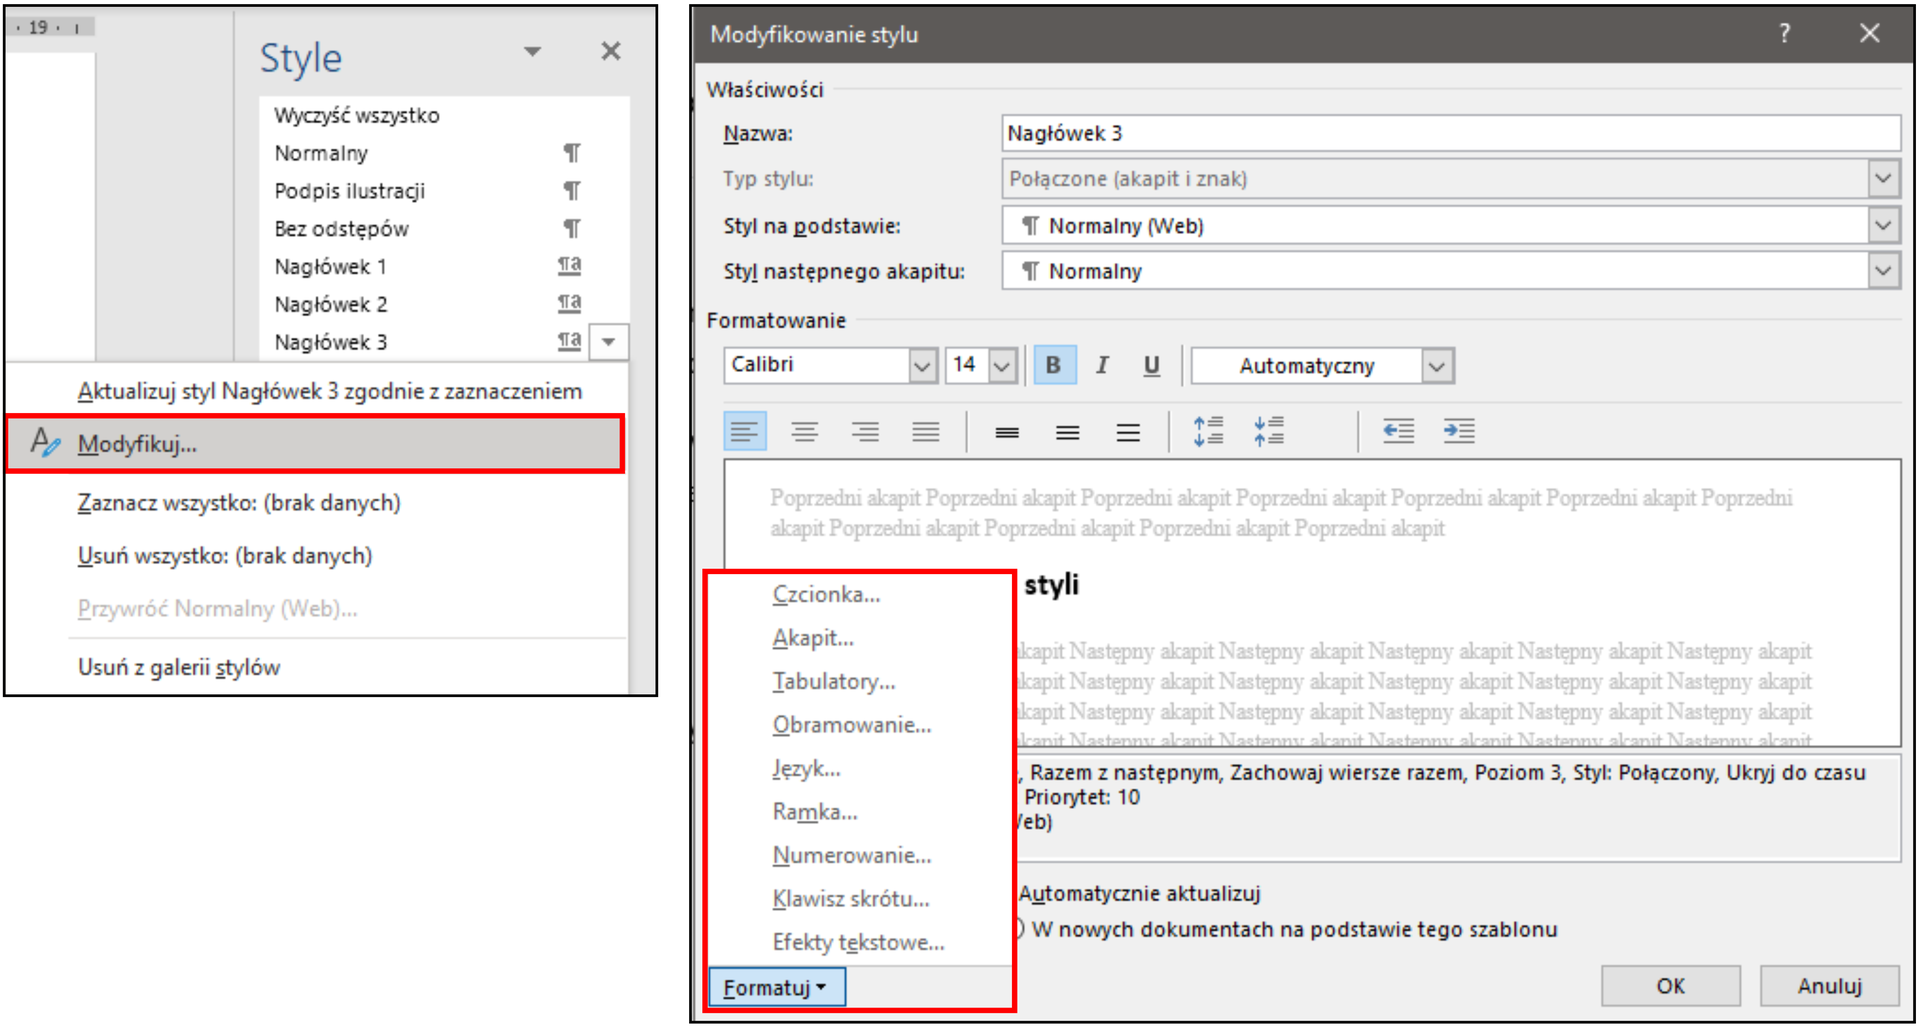The height and width of the screenshot is (1028, 1920).
Task: Open Nagłówek 3 style dropdown arrow
Action: pos(609,342)
